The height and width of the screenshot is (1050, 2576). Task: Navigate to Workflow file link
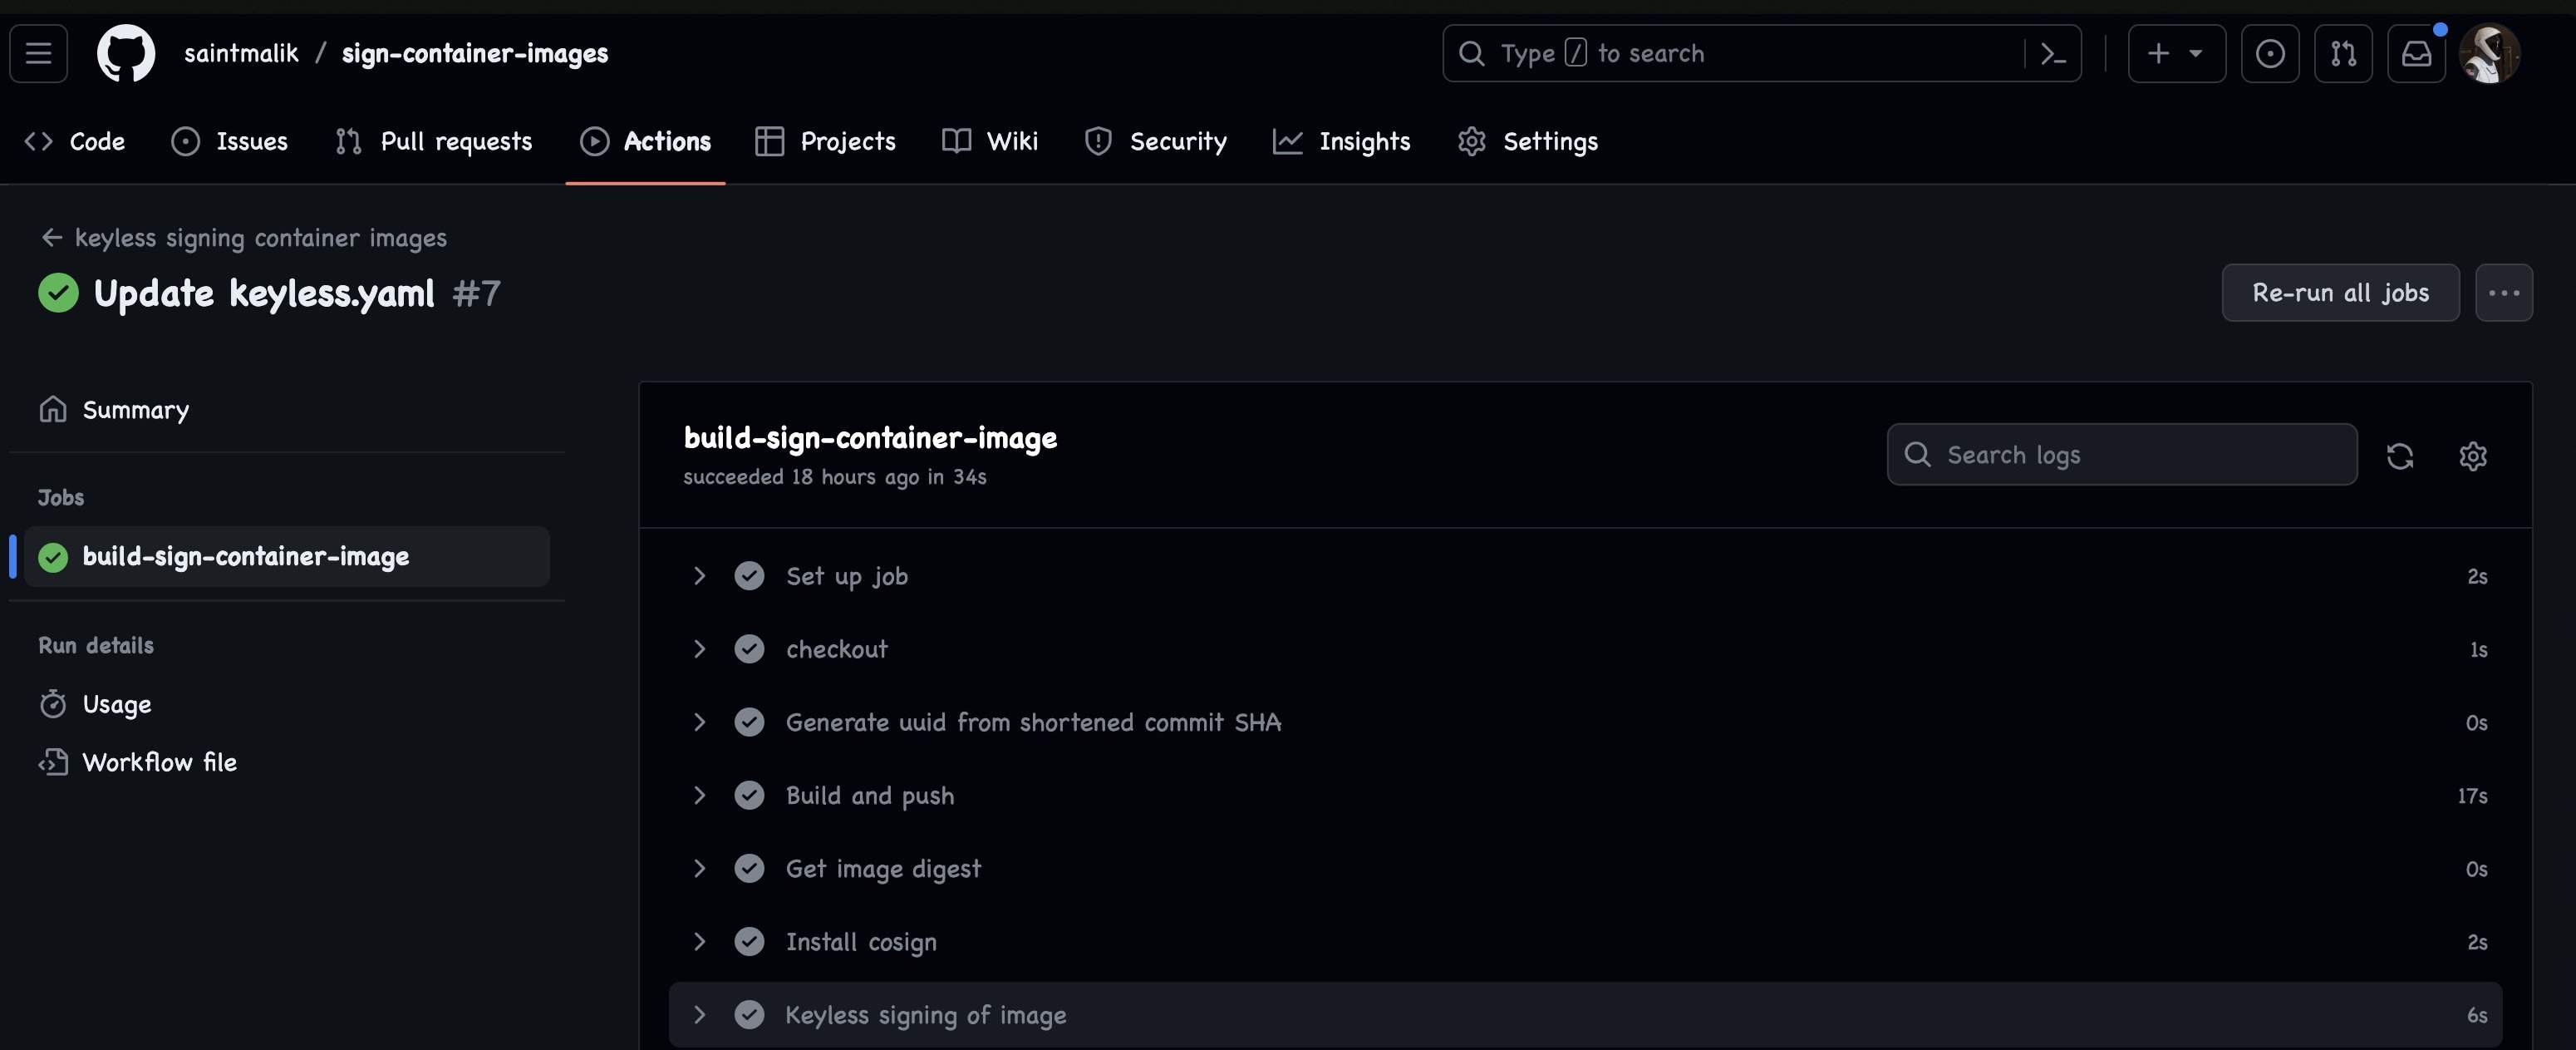[x=160, y=761]
